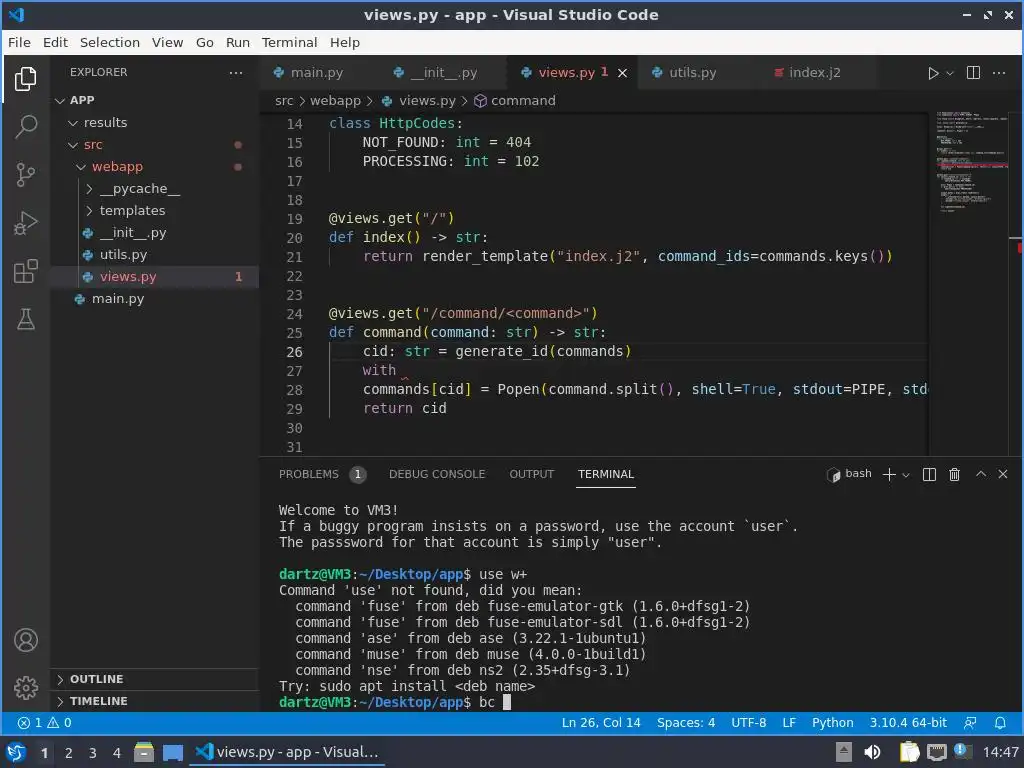Open the Terminal menu
This screenshot has height=768, width=1024.
point(289,42)
